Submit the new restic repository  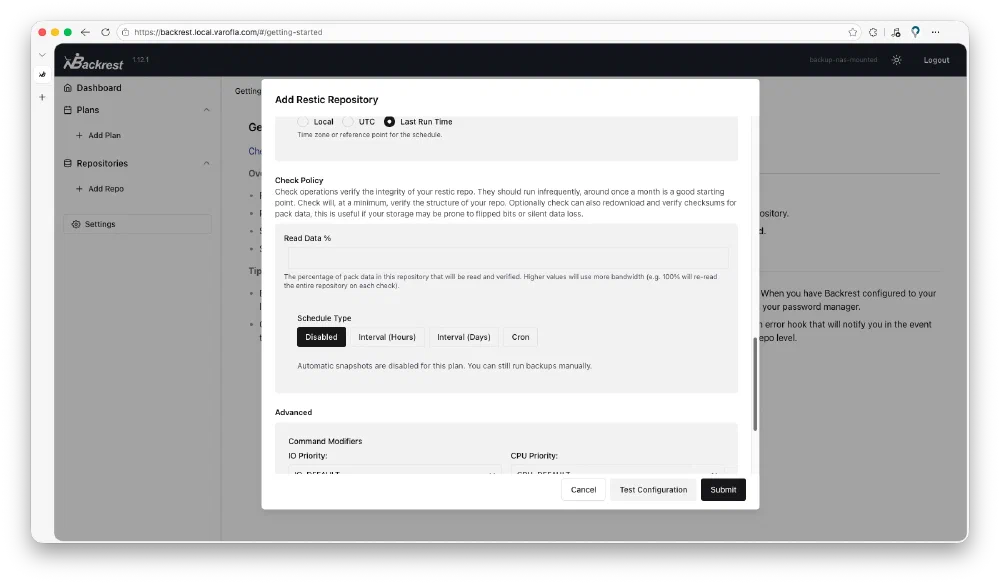click(723, 489)
